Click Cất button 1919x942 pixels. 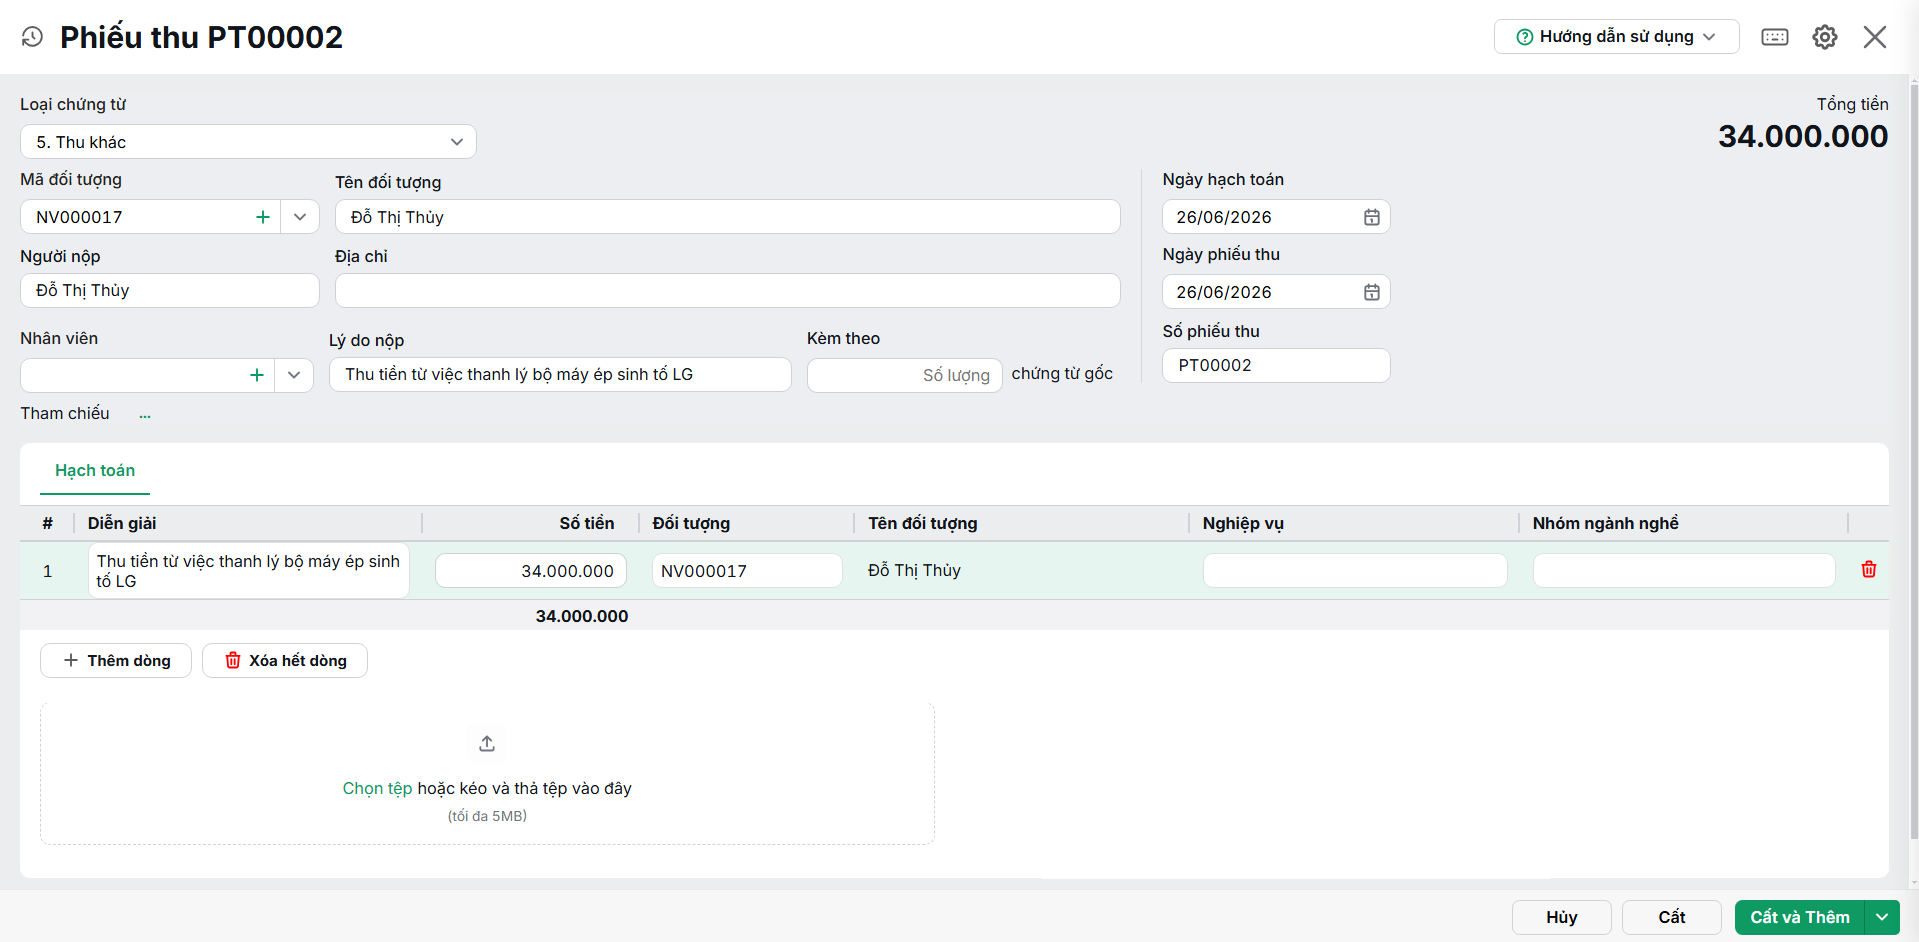1672,917
